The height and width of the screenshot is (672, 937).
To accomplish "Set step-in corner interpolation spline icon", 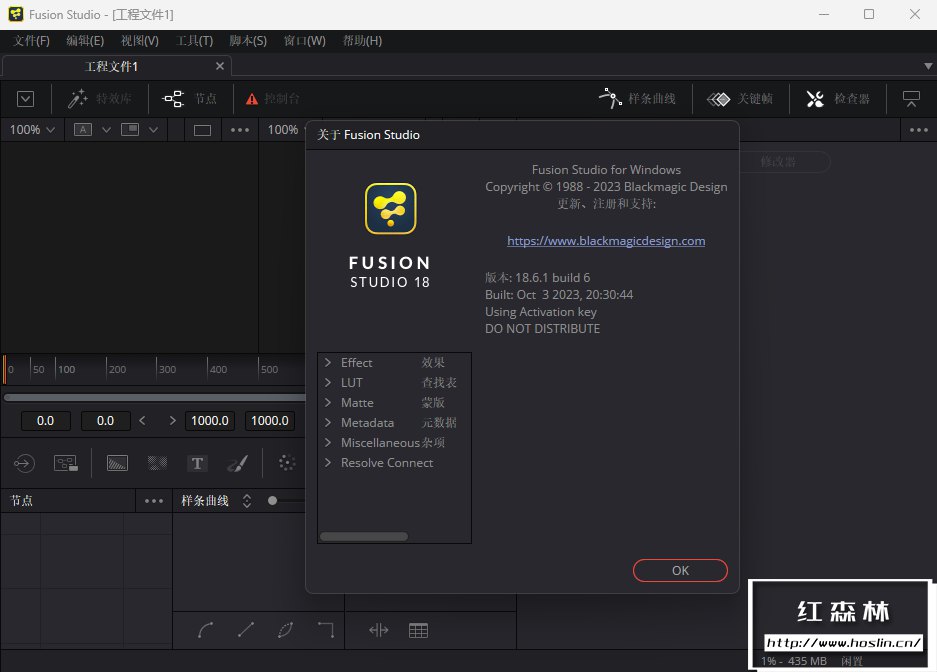I will [x=326, y=630].
